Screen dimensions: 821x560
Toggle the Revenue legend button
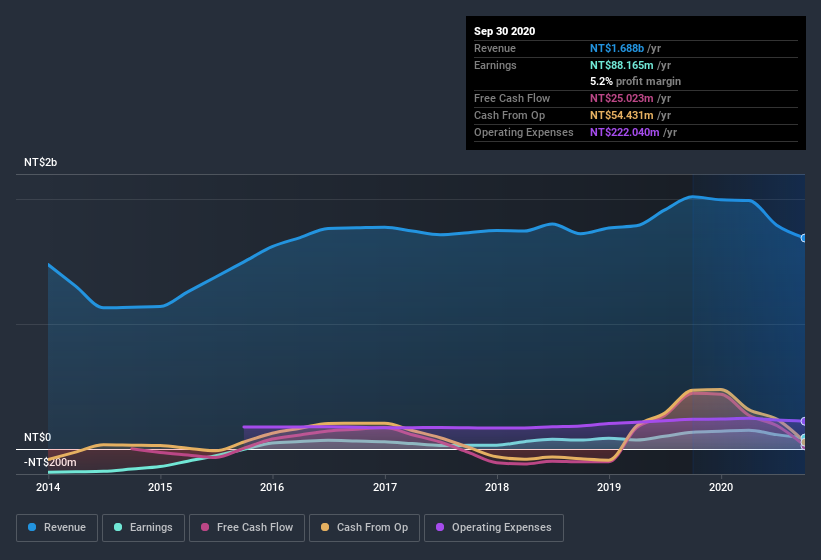tap(57, 528)
